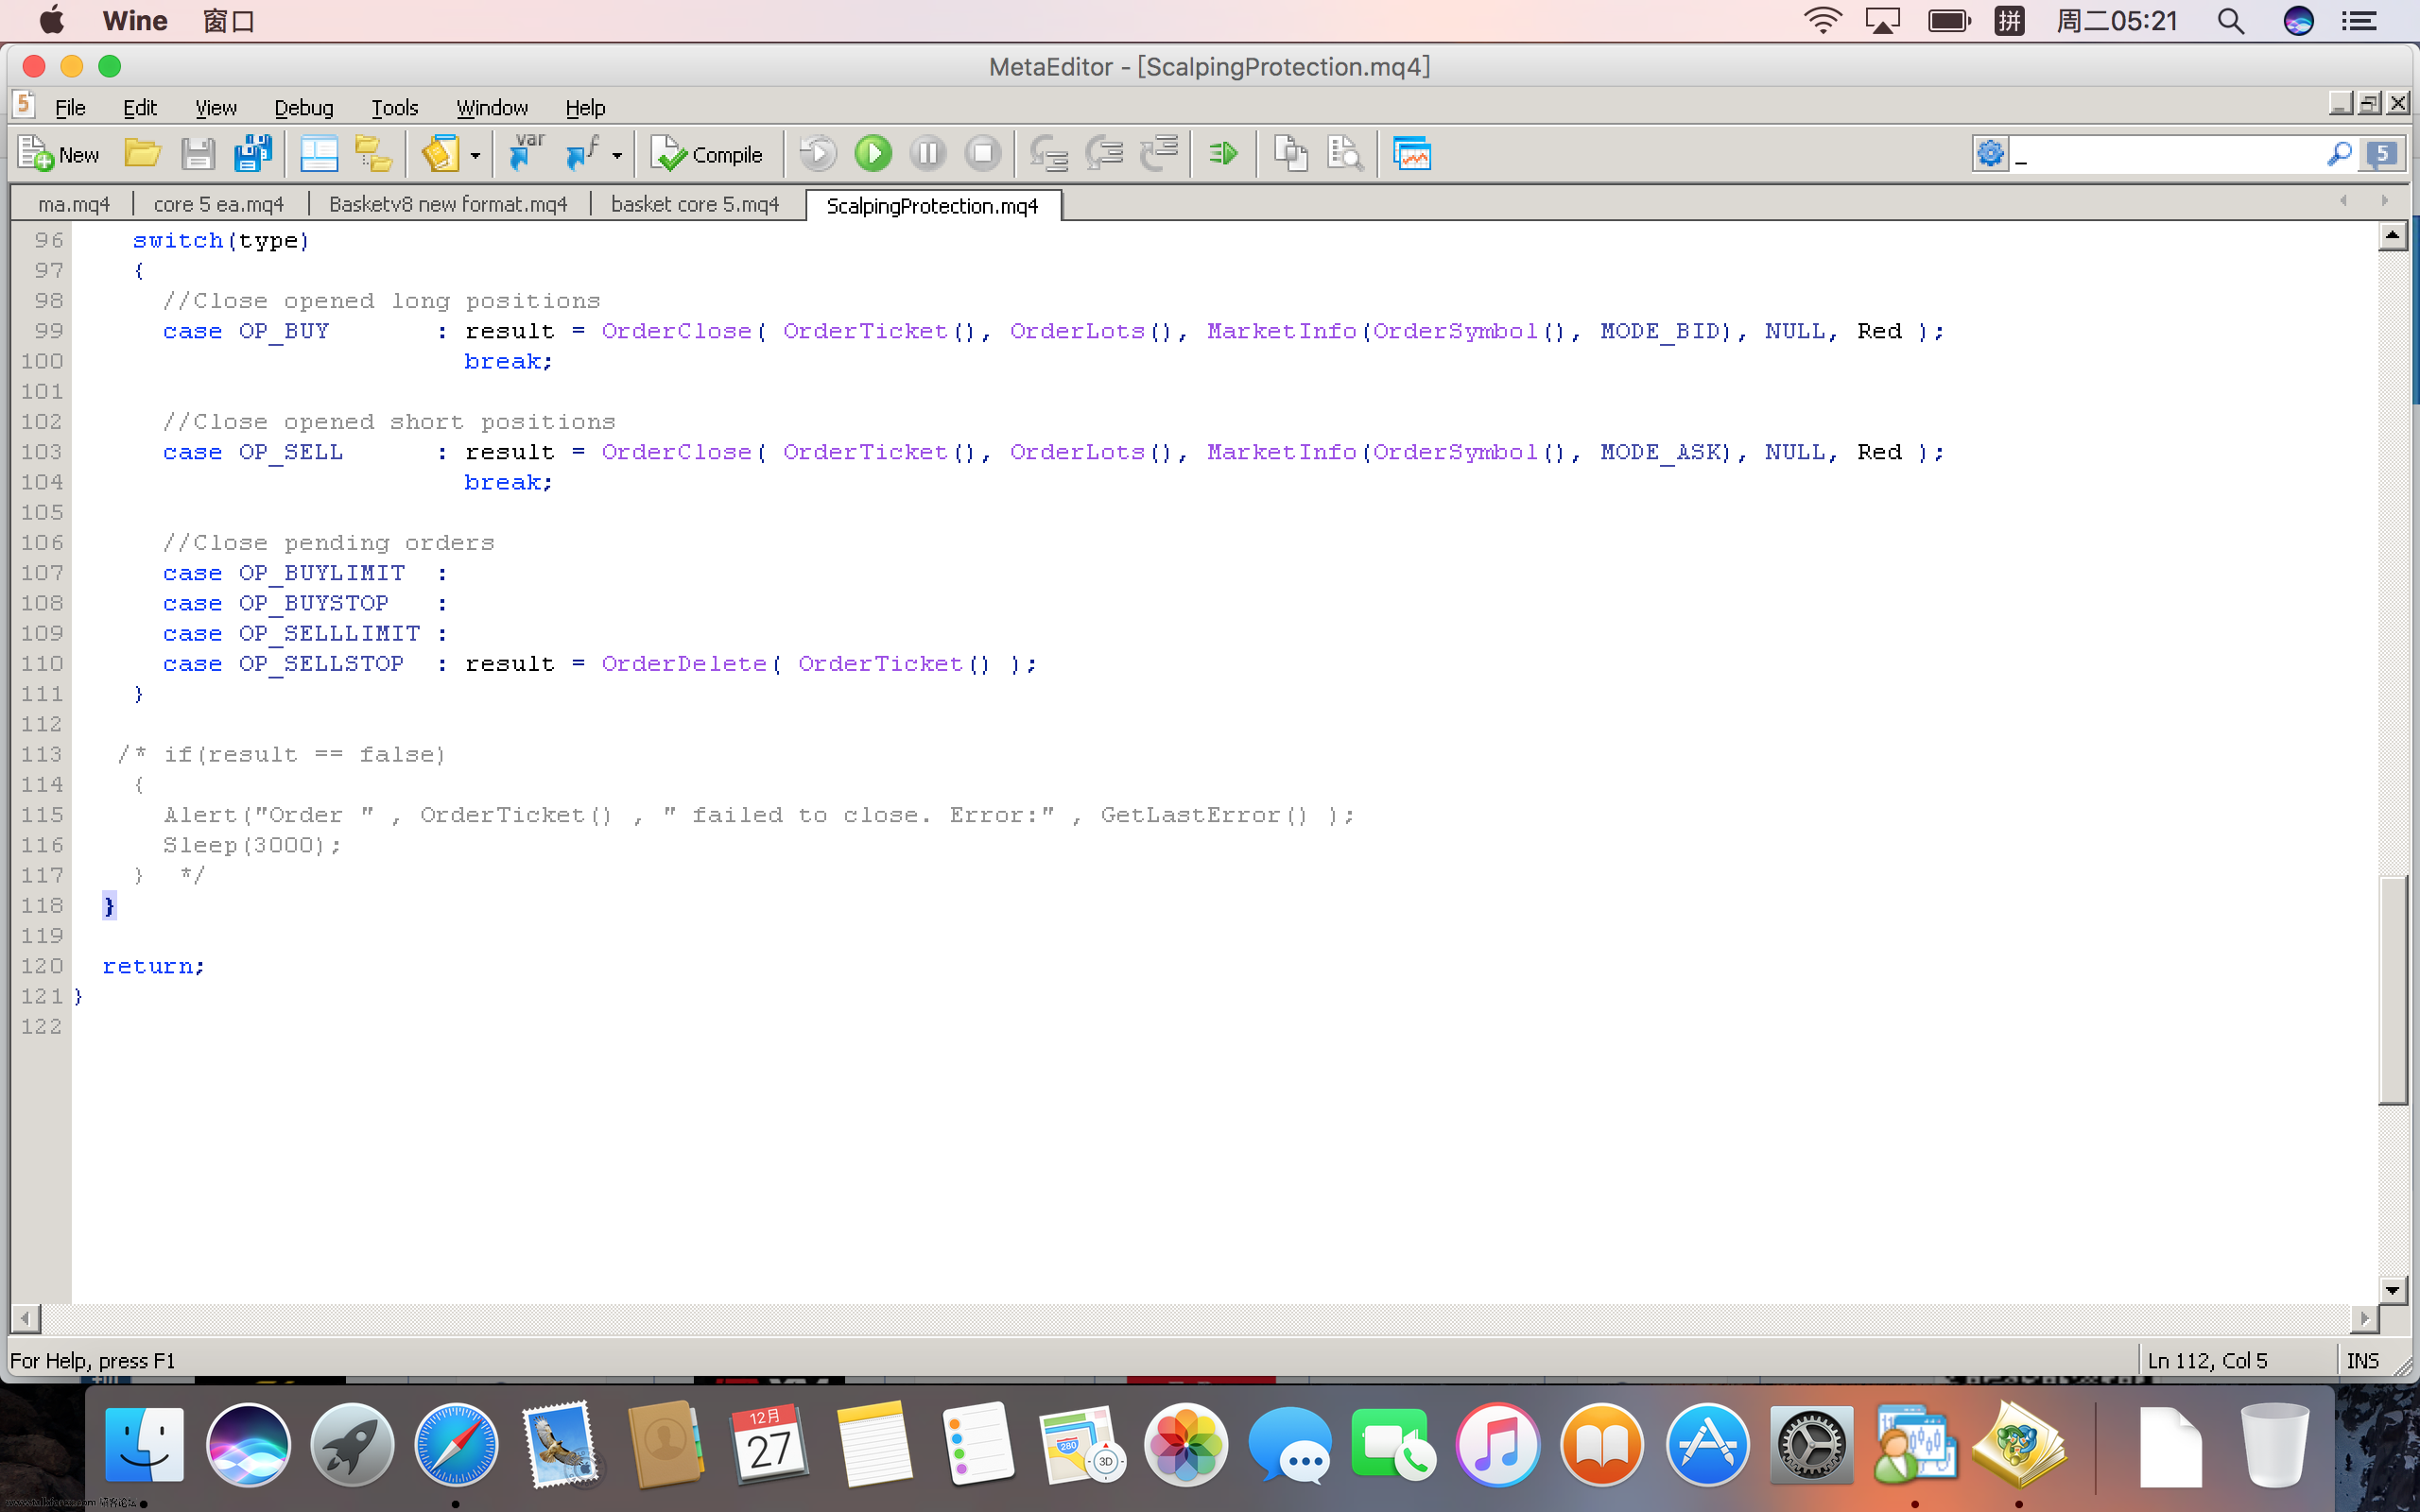2420x1512 pixels.
Task: Pause debugging with the pause icon
Action: [928, 154]
